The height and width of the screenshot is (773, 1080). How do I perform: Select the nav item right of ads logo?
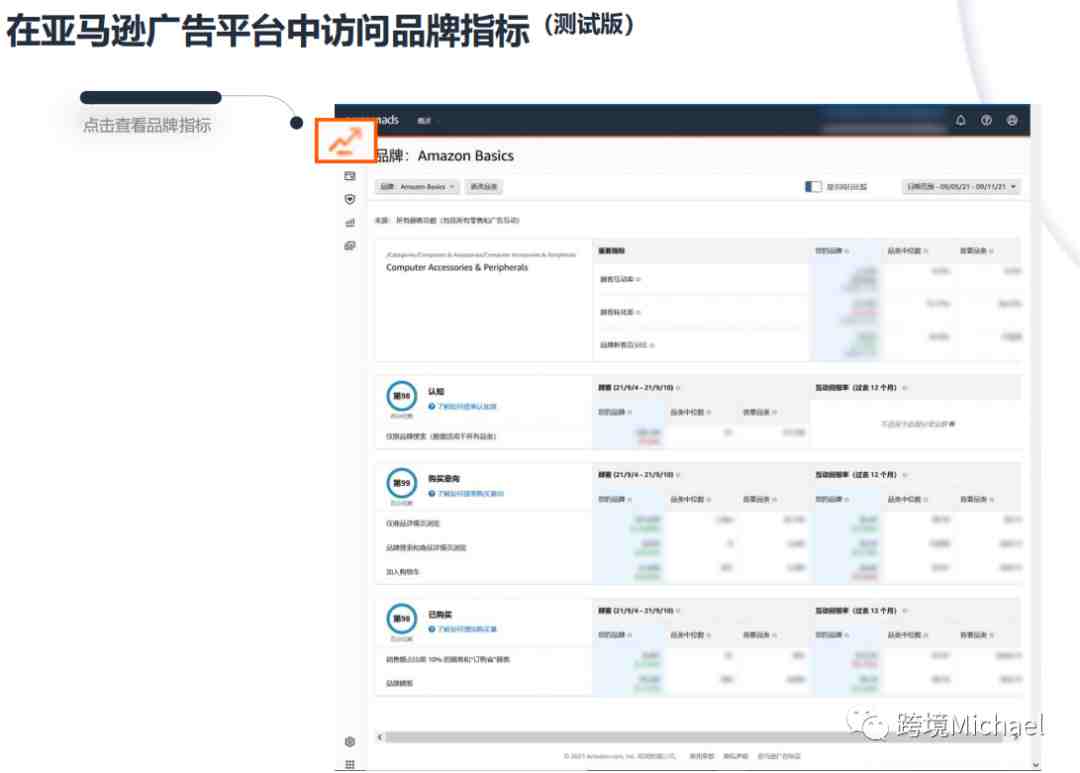pyautogui.click(x=424, y=121)
